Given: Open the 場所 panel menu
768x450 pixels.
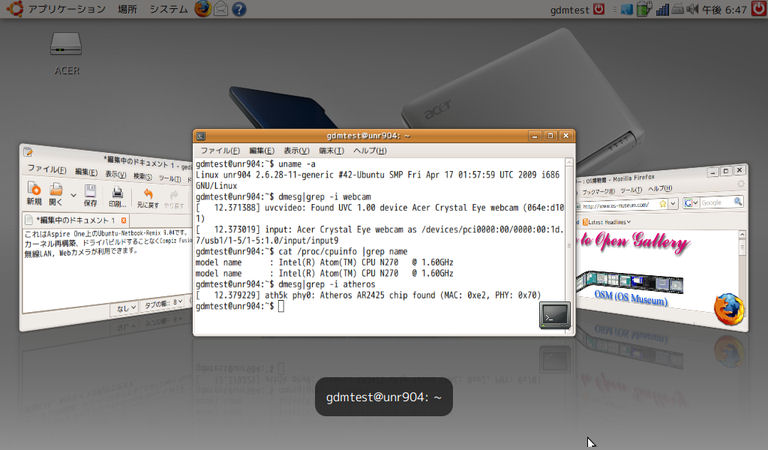Looking at the screenshot, I should pos(127,9).
